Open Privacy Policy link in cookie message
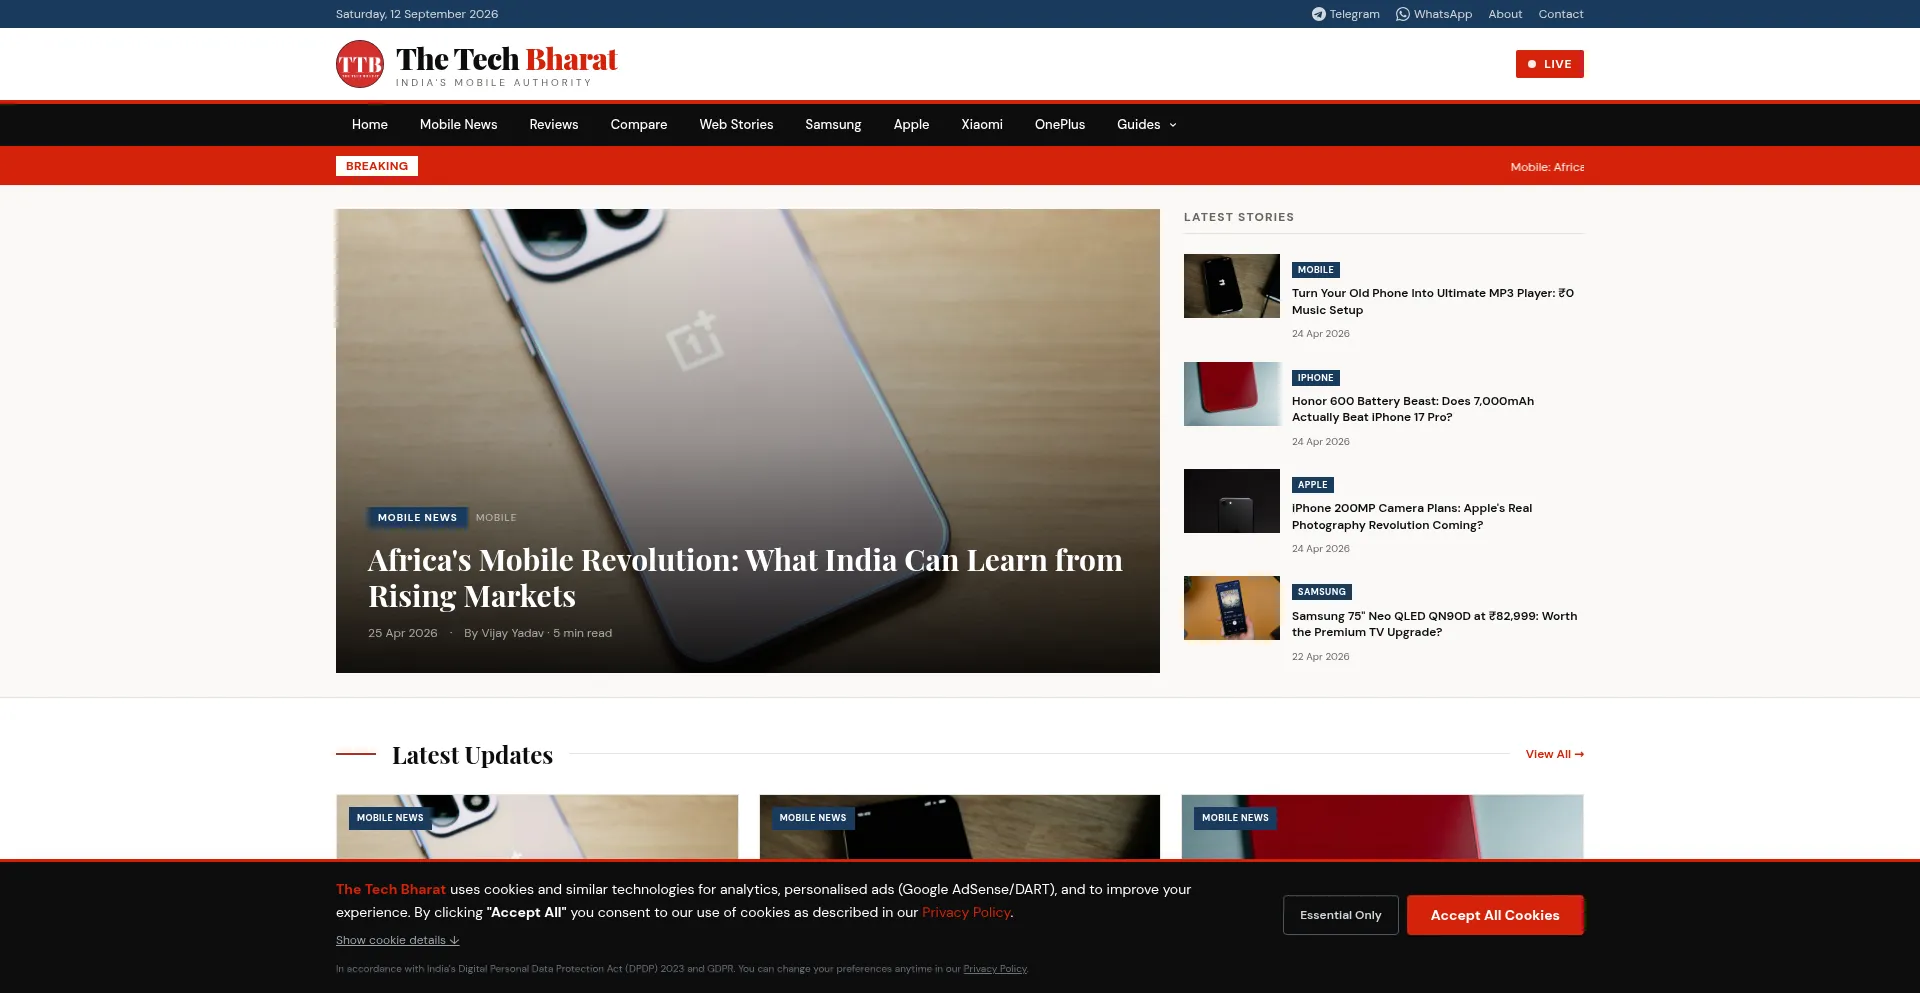Viewport: 1920px width, 993px height. (x=966, y=912)
